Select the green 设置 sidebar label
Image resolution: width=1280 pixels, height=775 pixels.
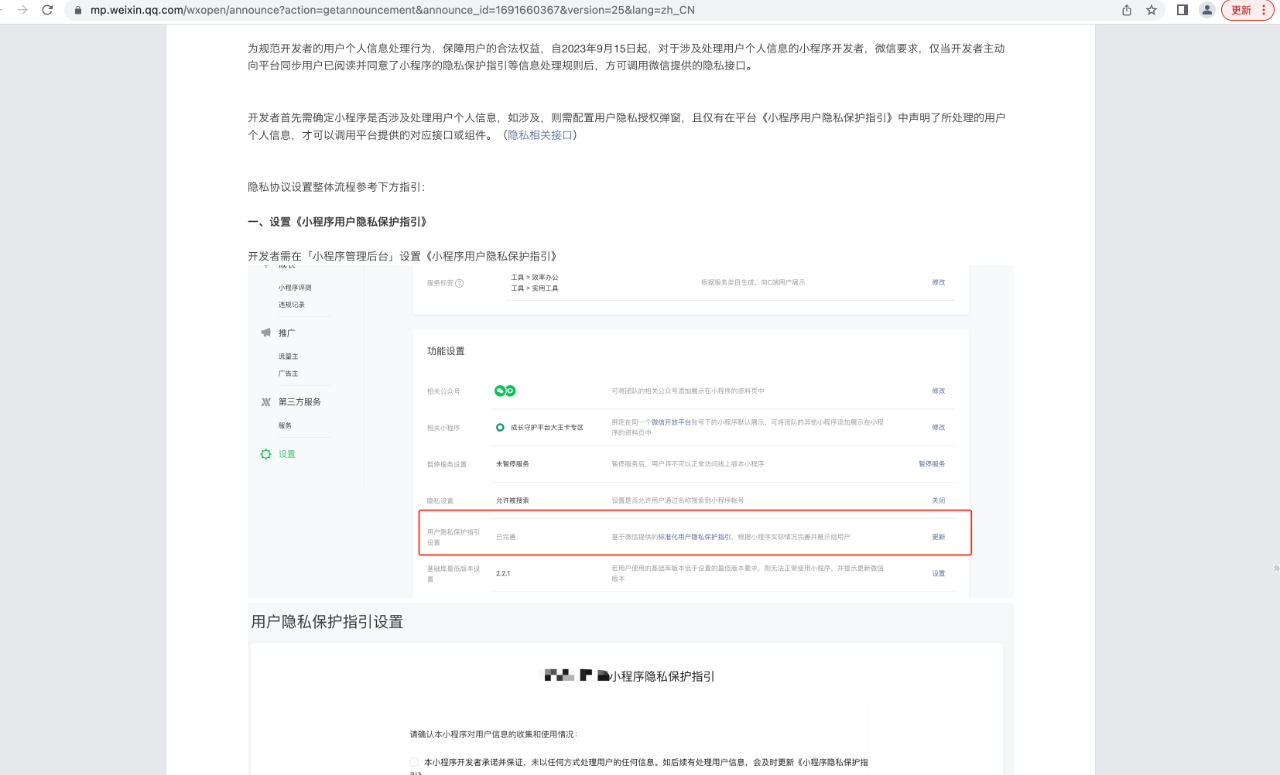click(287, 454)
